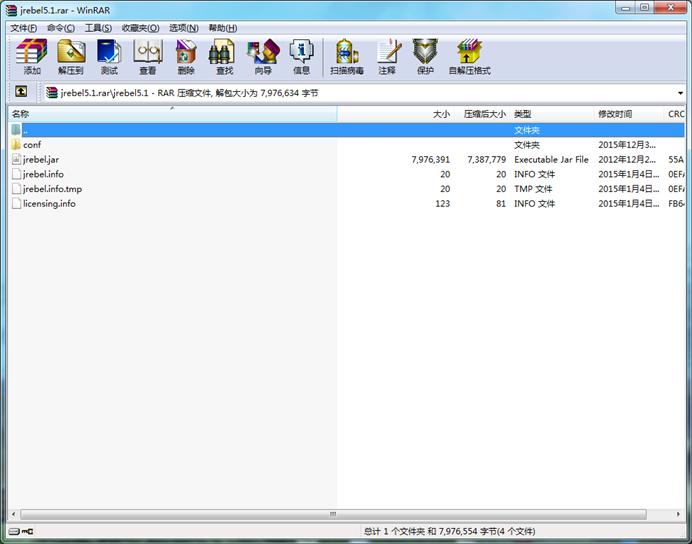Select the jrebel.info file name
Viewport: 692px width, 544px height.
pos(43,174)
